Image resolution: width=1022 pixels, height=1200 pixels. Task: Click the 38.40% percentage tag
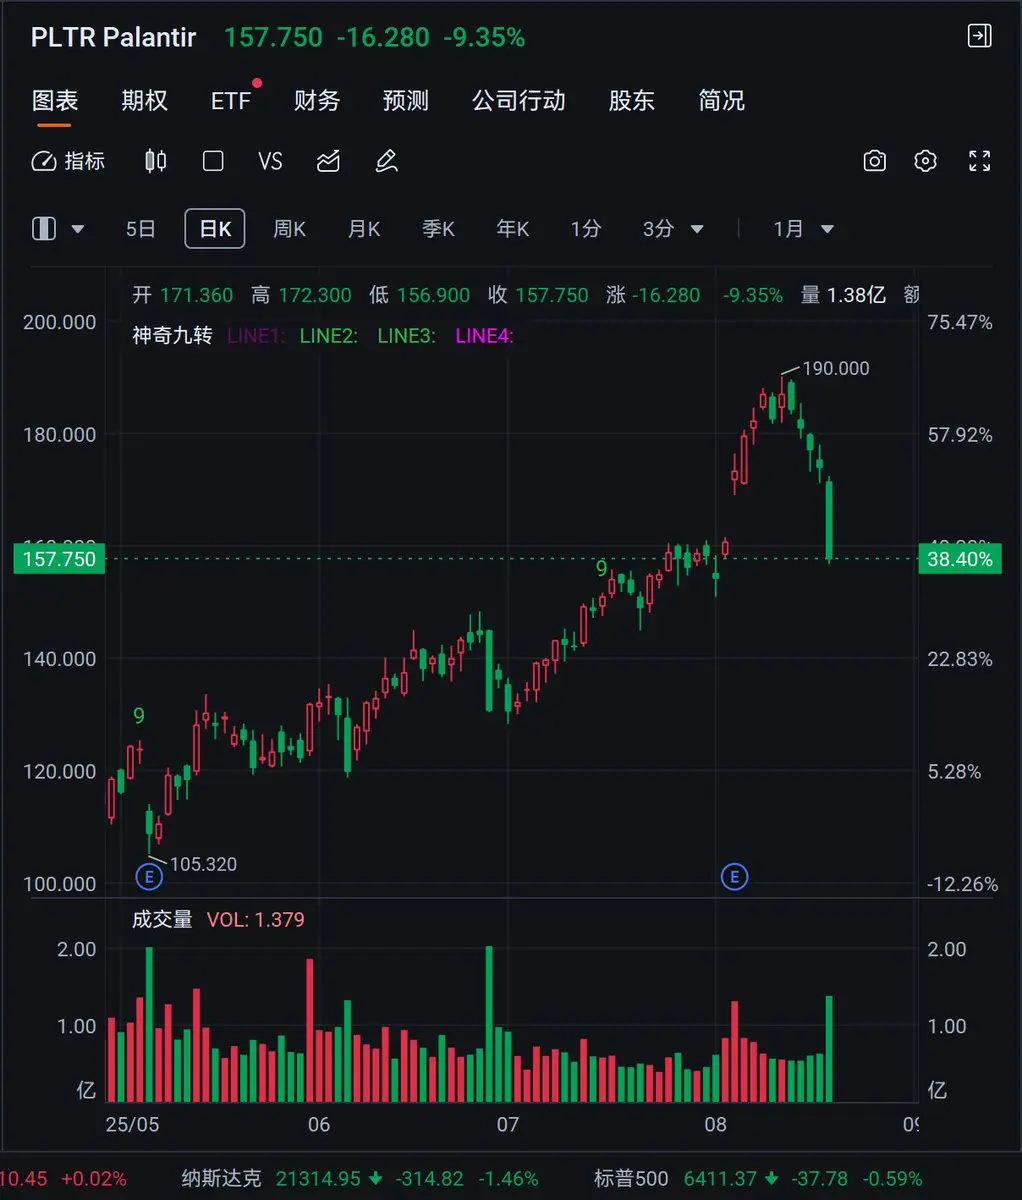tap(959, 559)
